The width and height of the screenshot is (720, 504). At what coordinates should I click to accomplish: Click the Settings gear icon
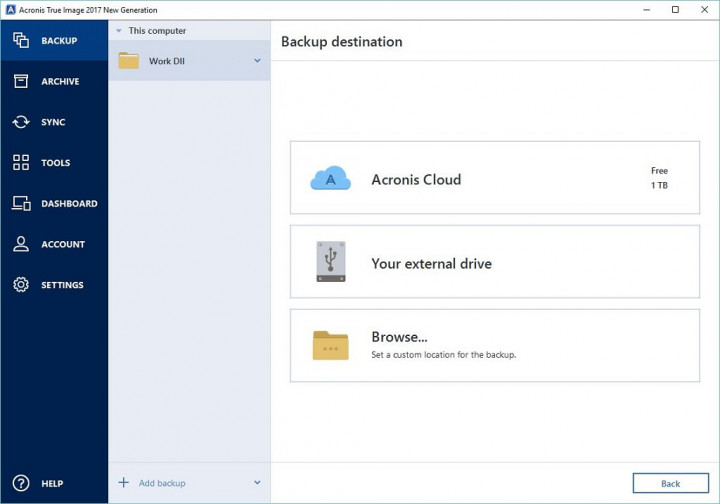21,285
